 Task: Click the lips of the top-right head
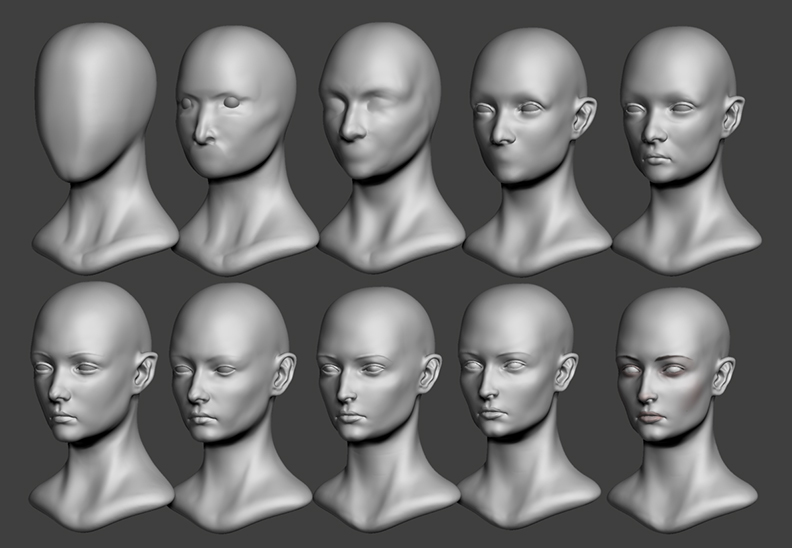click(657, 159)
